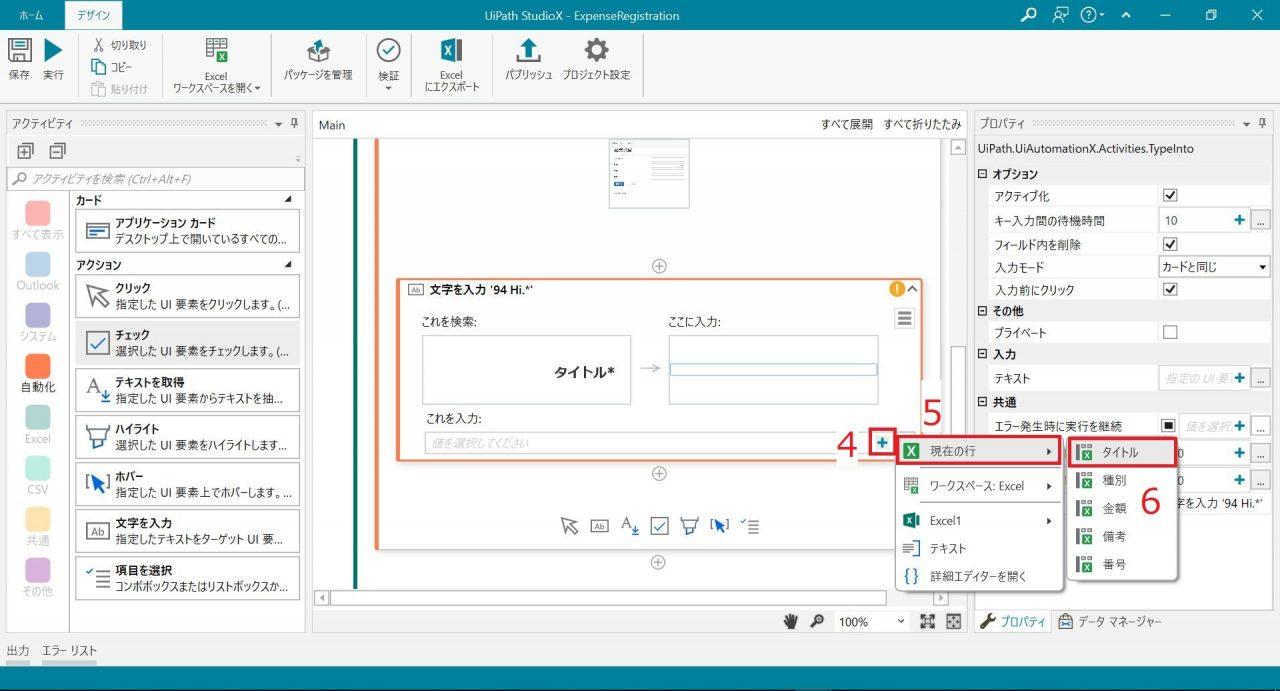Open the feedback person icon in title bar
The image size is (1280, 691).
pos(1061,15)
